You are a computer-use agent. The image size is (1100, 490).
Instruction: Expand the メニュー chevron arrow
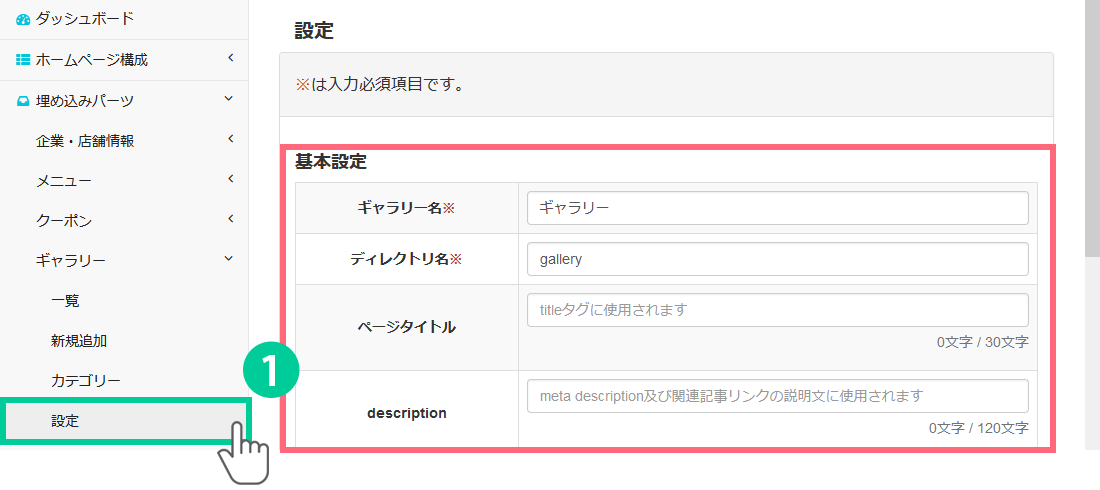click(230, 179)
